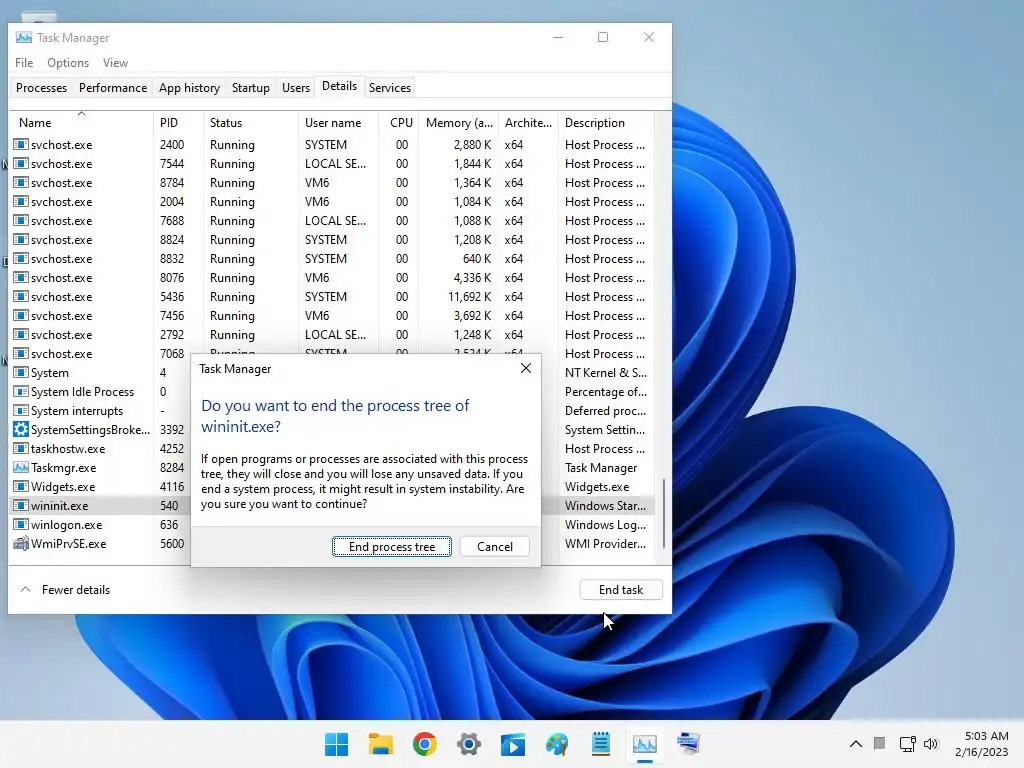Open File Explorer from the taskbar
Screen dimensions: 1024x768
pyautogui.click(x=381, y=744)
